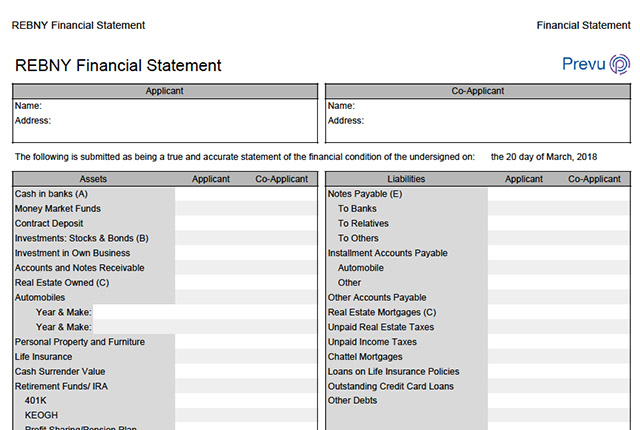Select Applicant cell for Real Estate Owned (C)
Image resolution: width=640 pixels, height=430 pixels.
coord(210,283)
